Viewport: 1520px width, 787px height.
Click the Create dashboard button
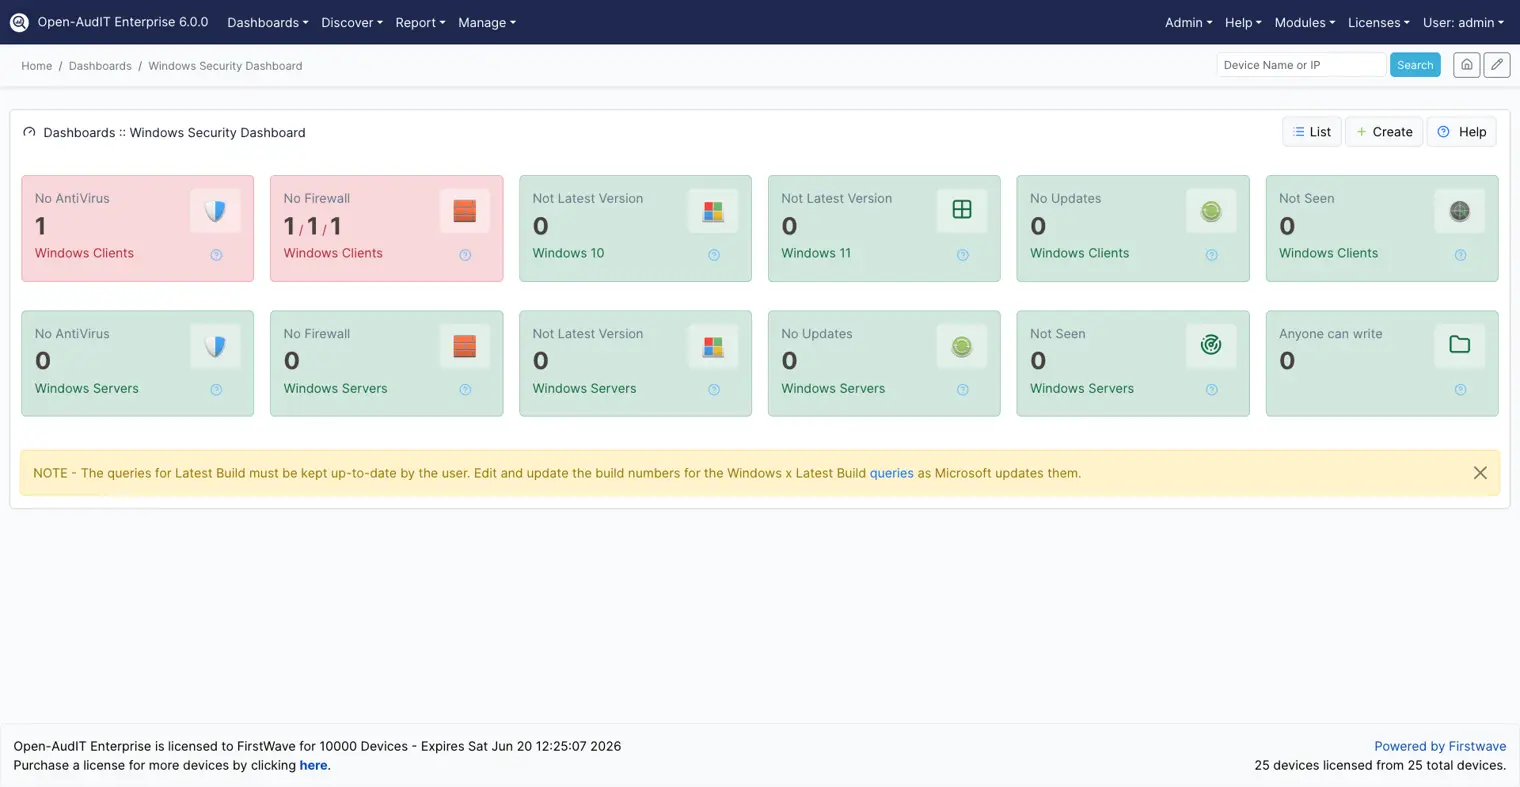coord(1384,132)
